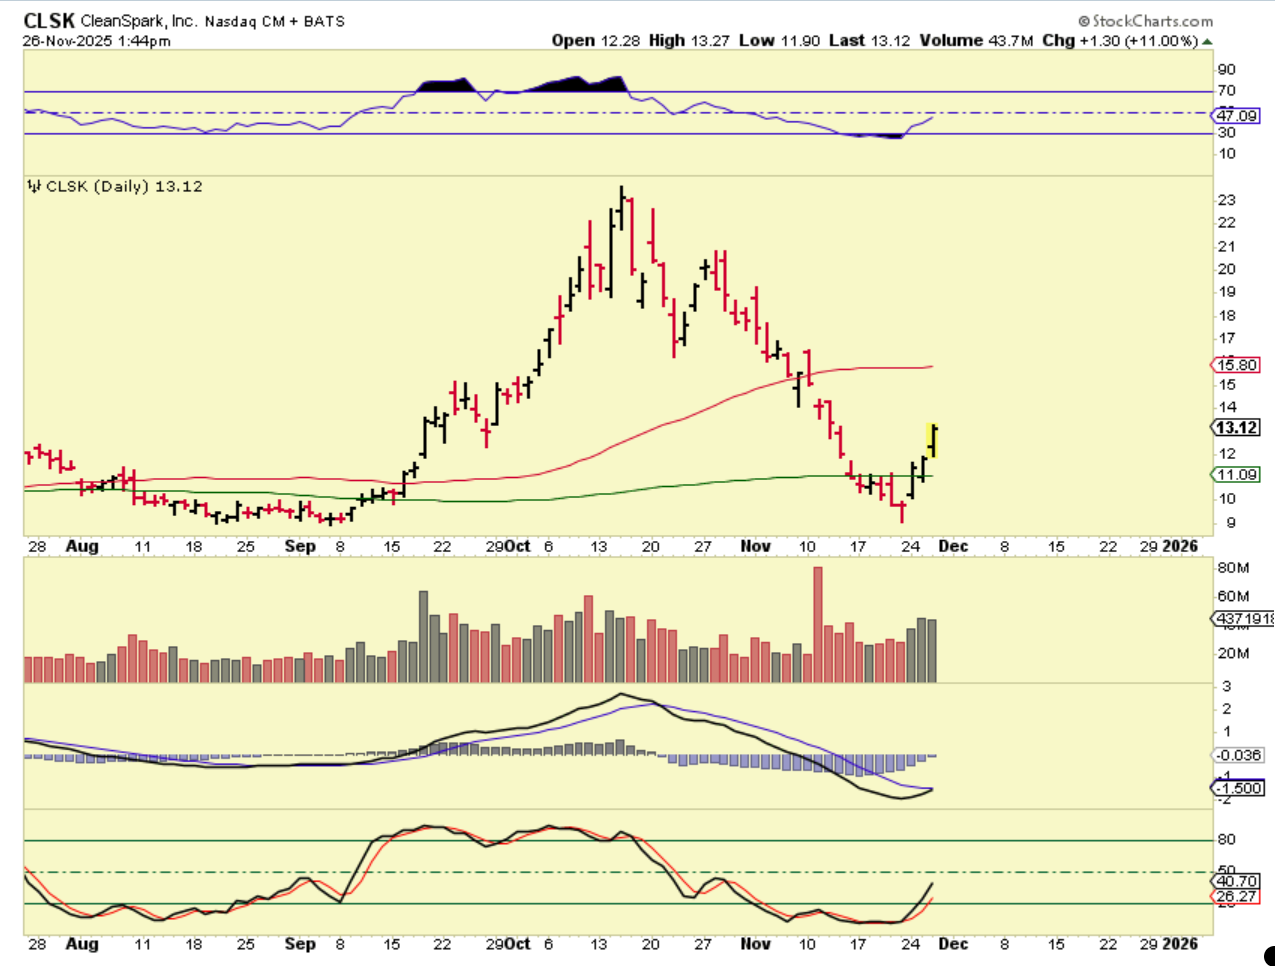This screenshot has height=966, width=1275.
Task: Click the MACD histogram value tag -0.036
Action: click(1238, 756)
